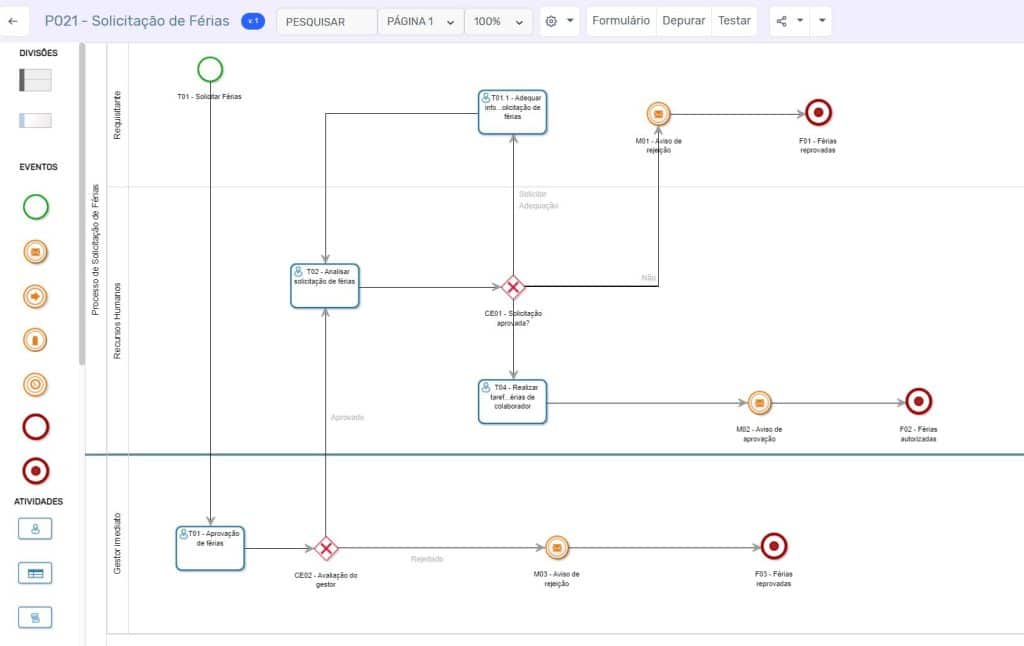
Task: Open the 100% zoom dropdown
Action: (498, 21)
